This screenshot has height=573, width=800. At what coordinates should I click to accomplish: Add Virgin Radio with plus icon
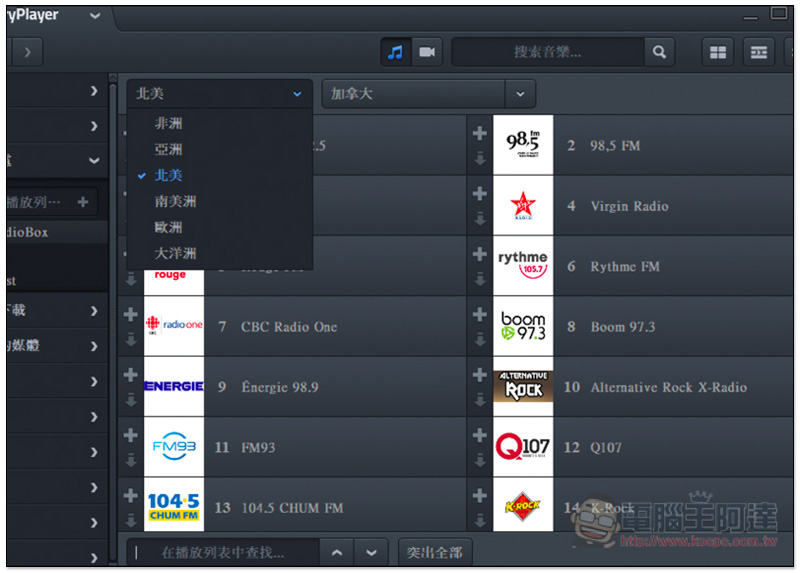click(x=479, y=193)
